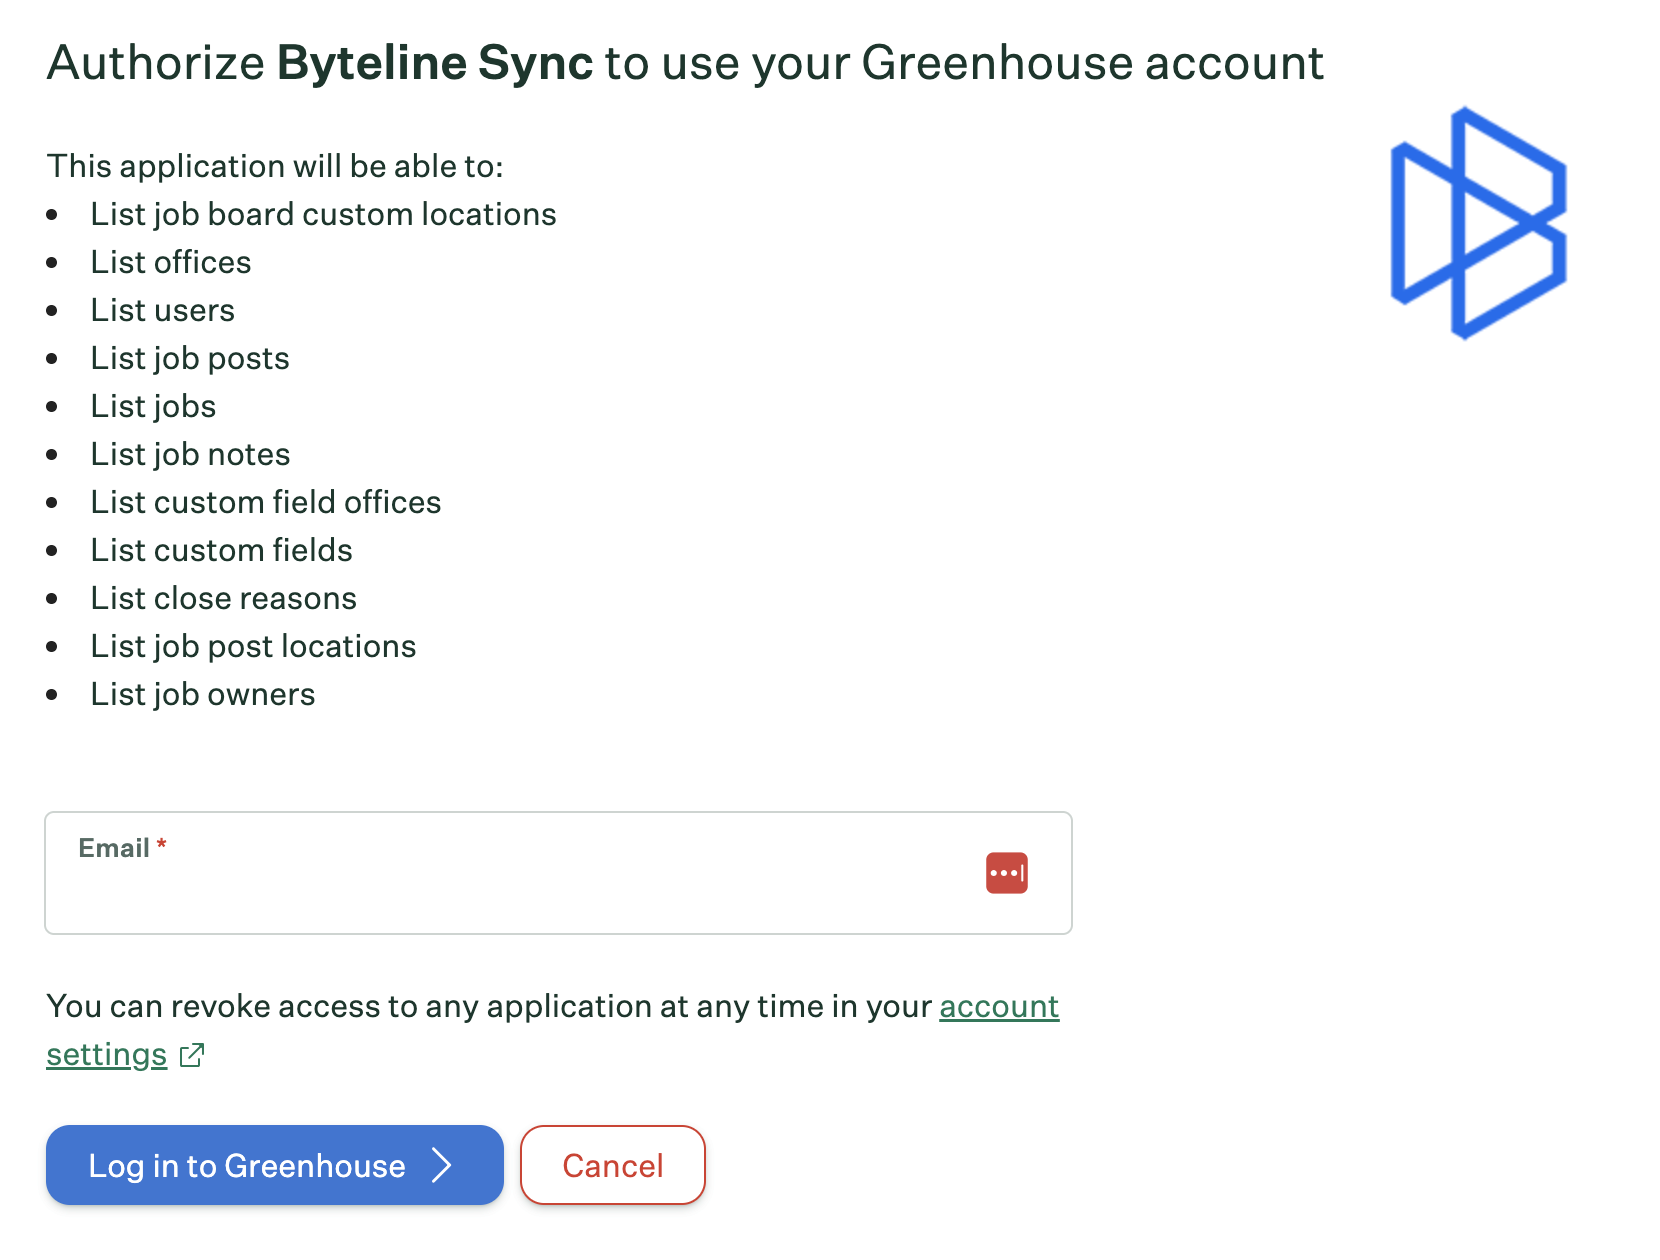This screenshot has height=1260, width=1660.
Task: Click the red password manager icon
Action: point(1006,873)
